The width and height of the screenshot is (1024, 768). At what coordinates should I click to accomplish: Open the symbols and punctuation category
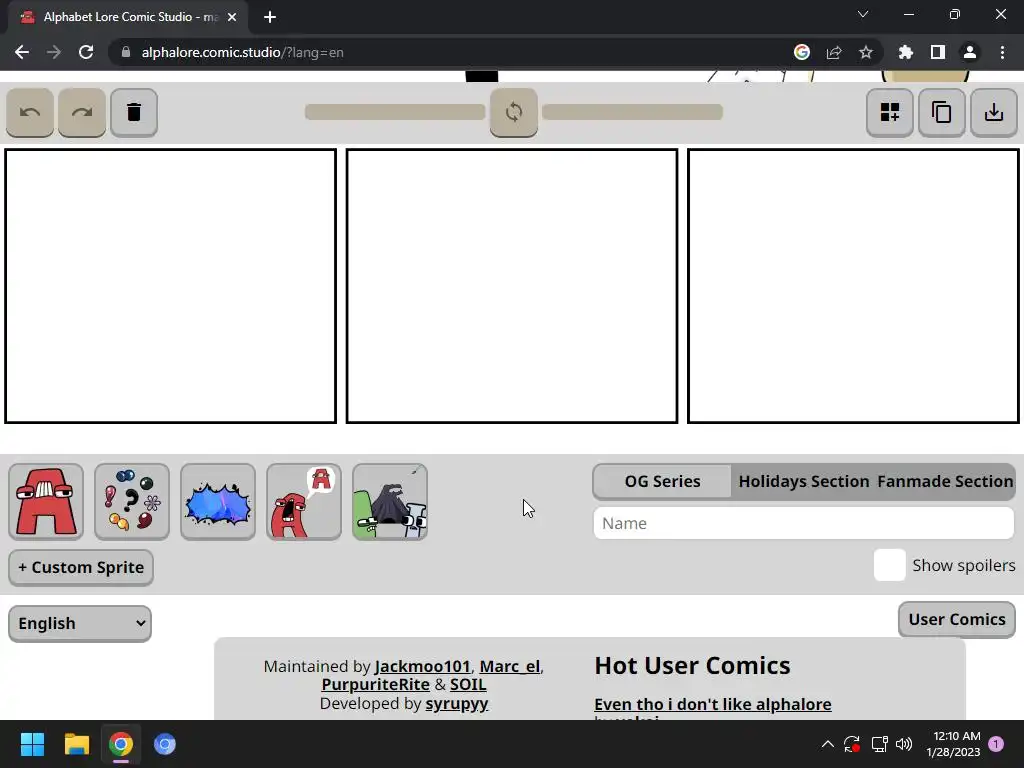pyautogui.click(x=132, y=502)
